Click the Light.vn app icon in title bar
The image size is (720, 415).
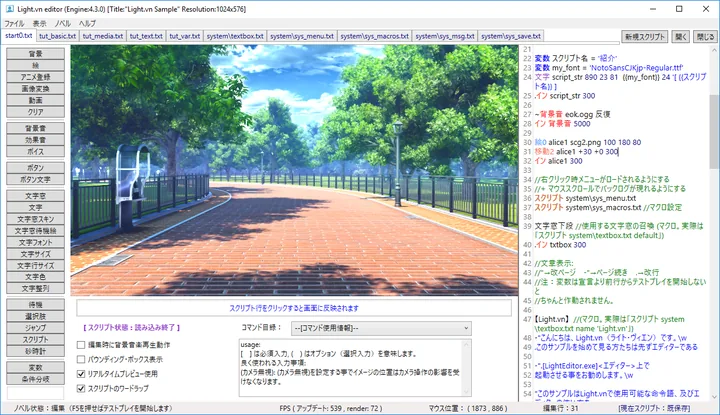point(9,9)
